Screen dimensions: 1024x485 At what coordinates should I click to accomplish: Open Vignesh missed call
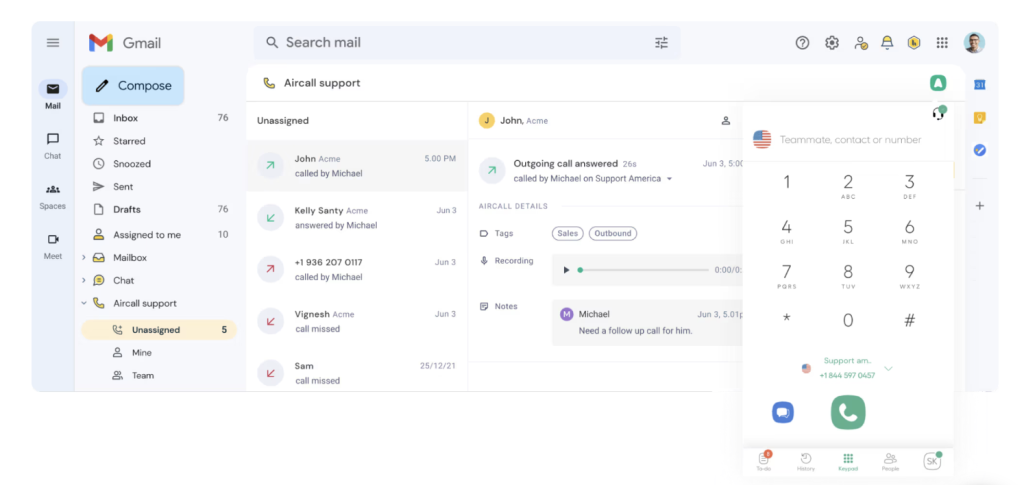pyautogui.click(x=357, y=321)
